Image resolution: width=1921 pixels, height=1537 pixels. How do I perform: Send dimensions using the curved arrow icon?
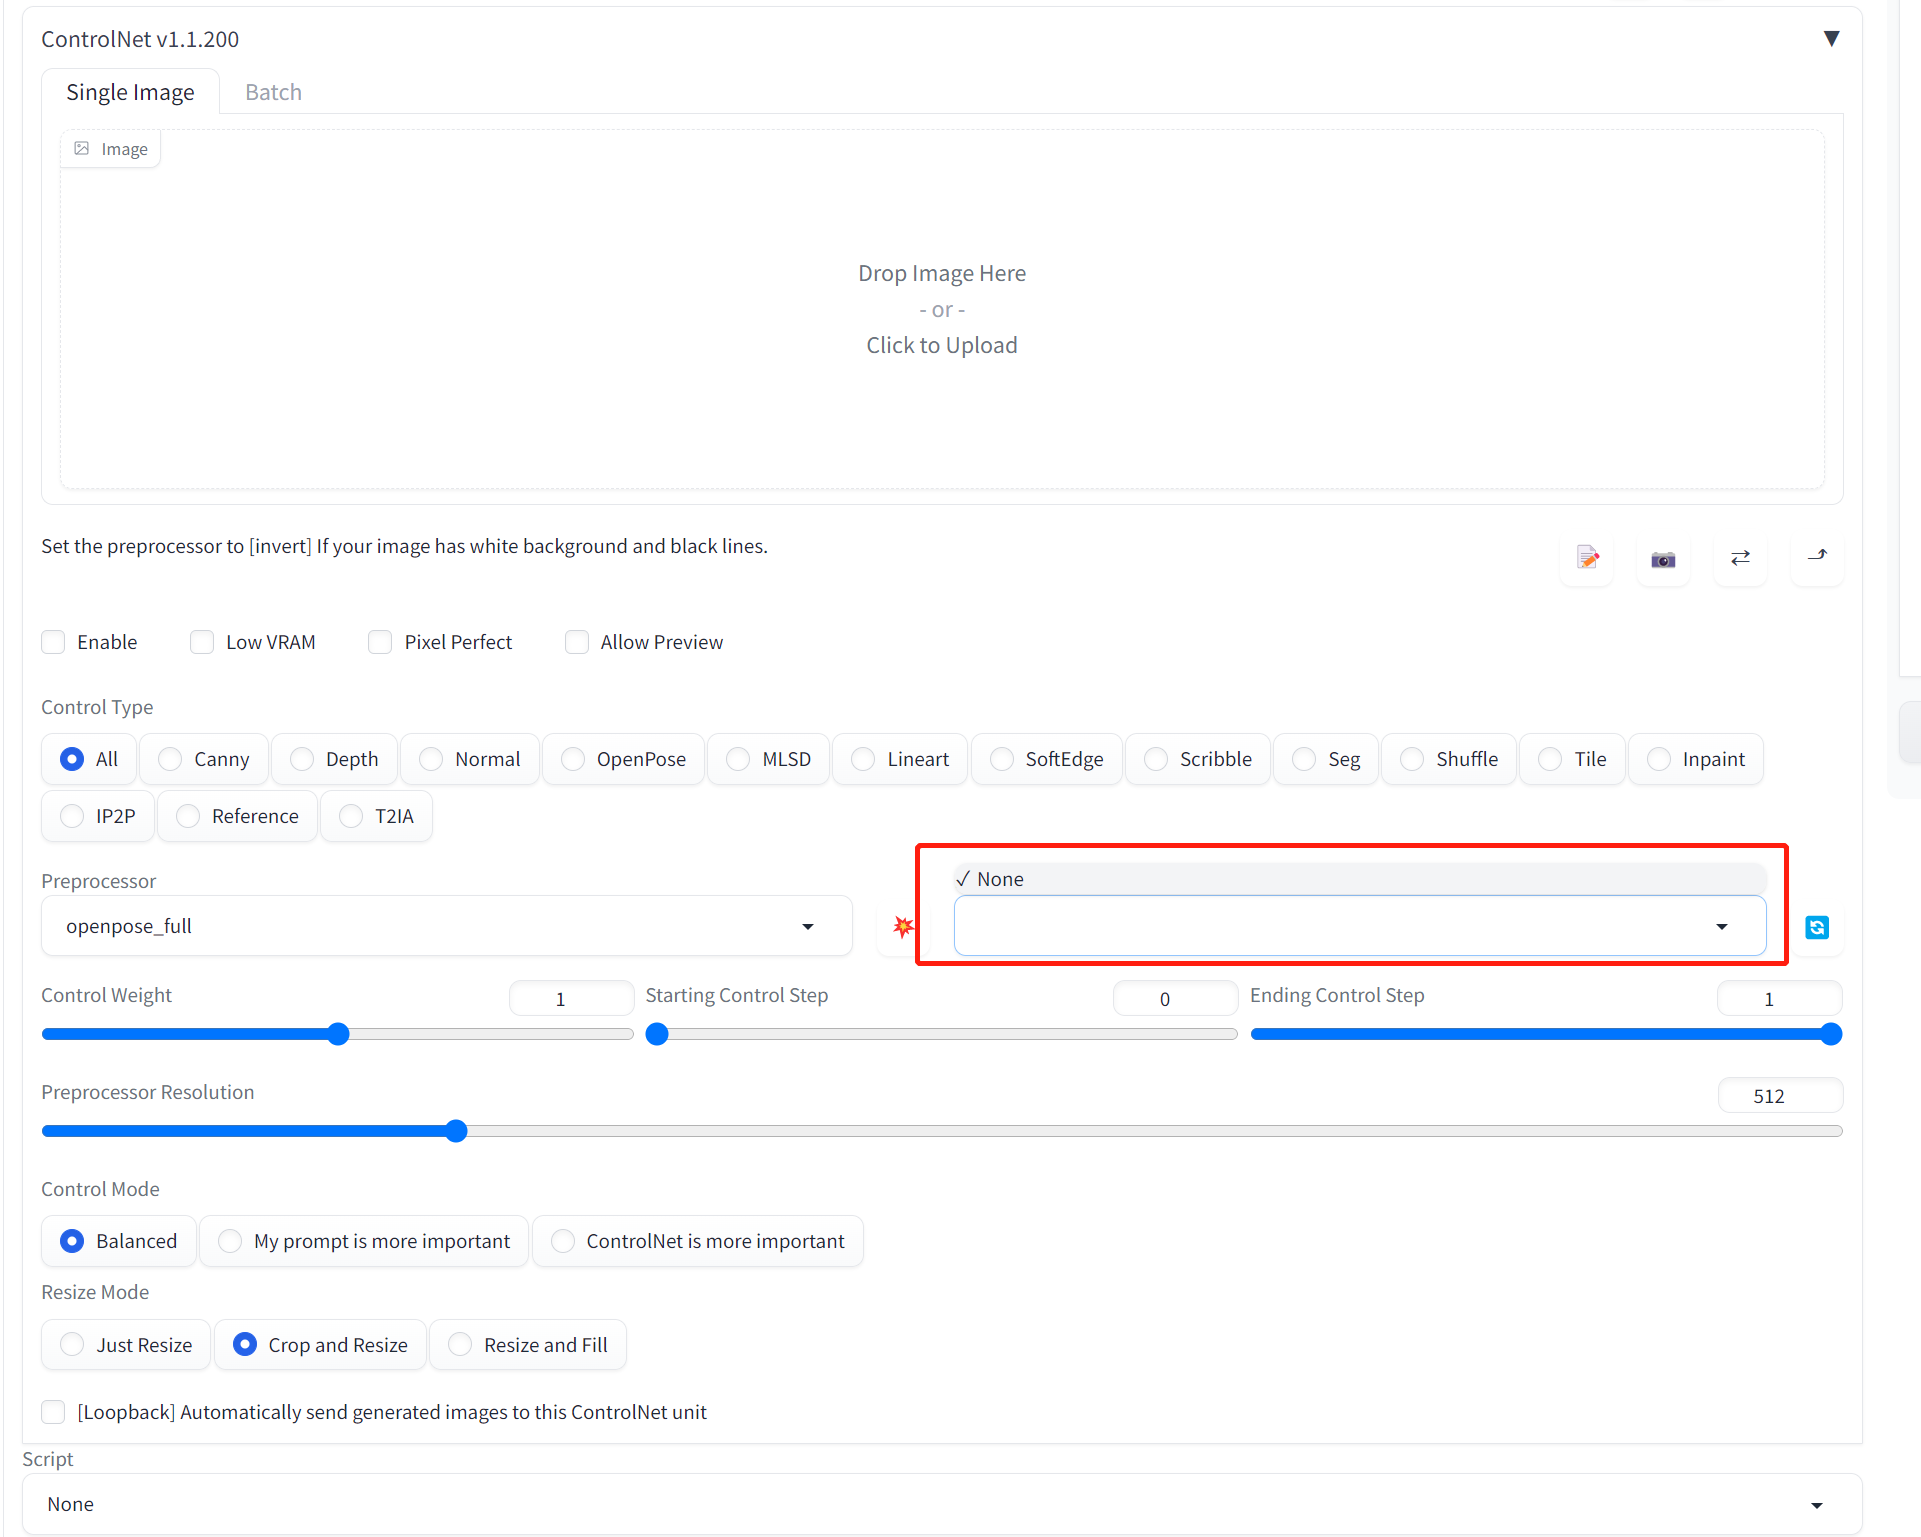click(1817, 559)
